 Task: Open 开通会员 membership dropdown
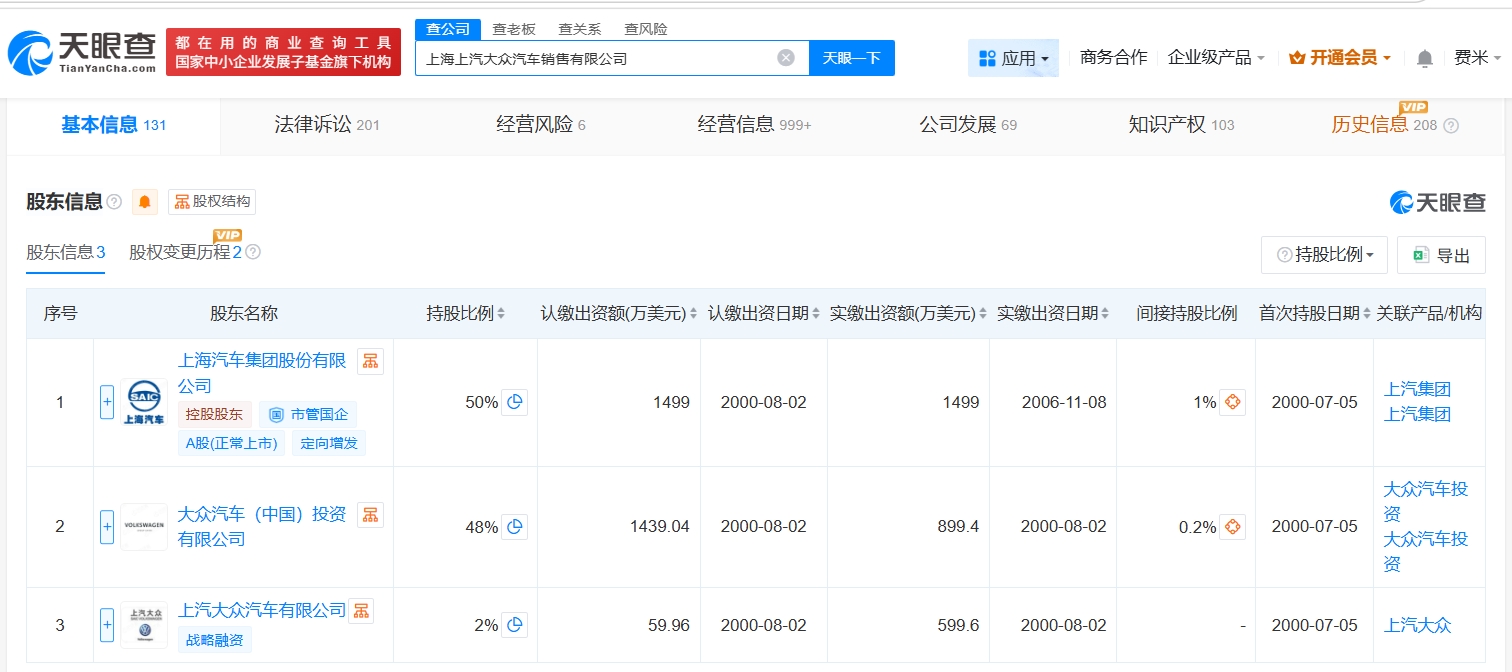[1340, 58]
